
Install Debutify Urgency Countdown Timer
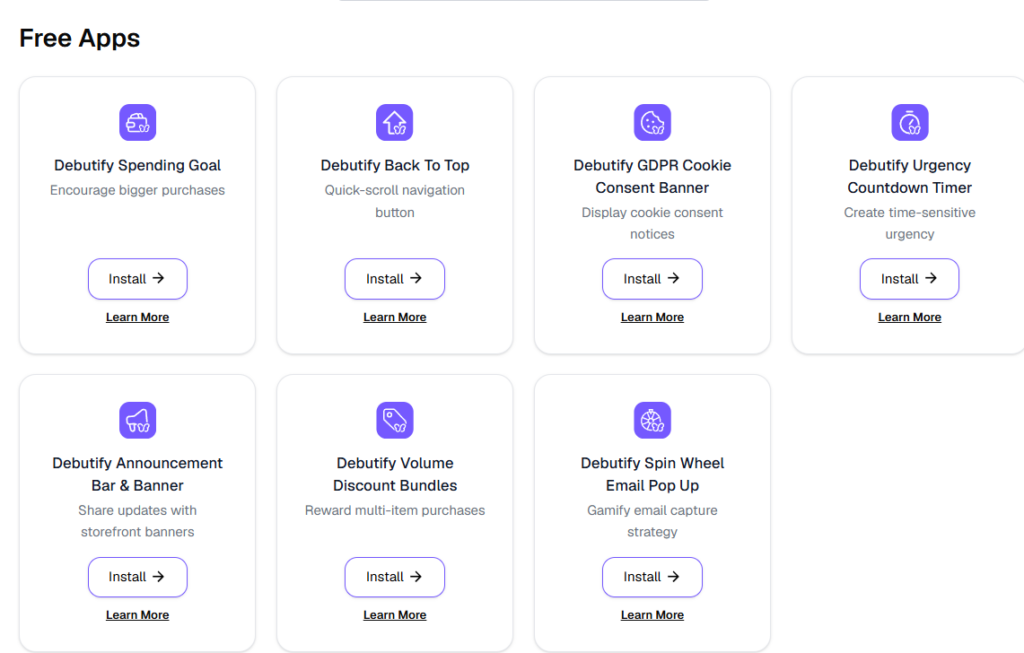coord(910,279)
